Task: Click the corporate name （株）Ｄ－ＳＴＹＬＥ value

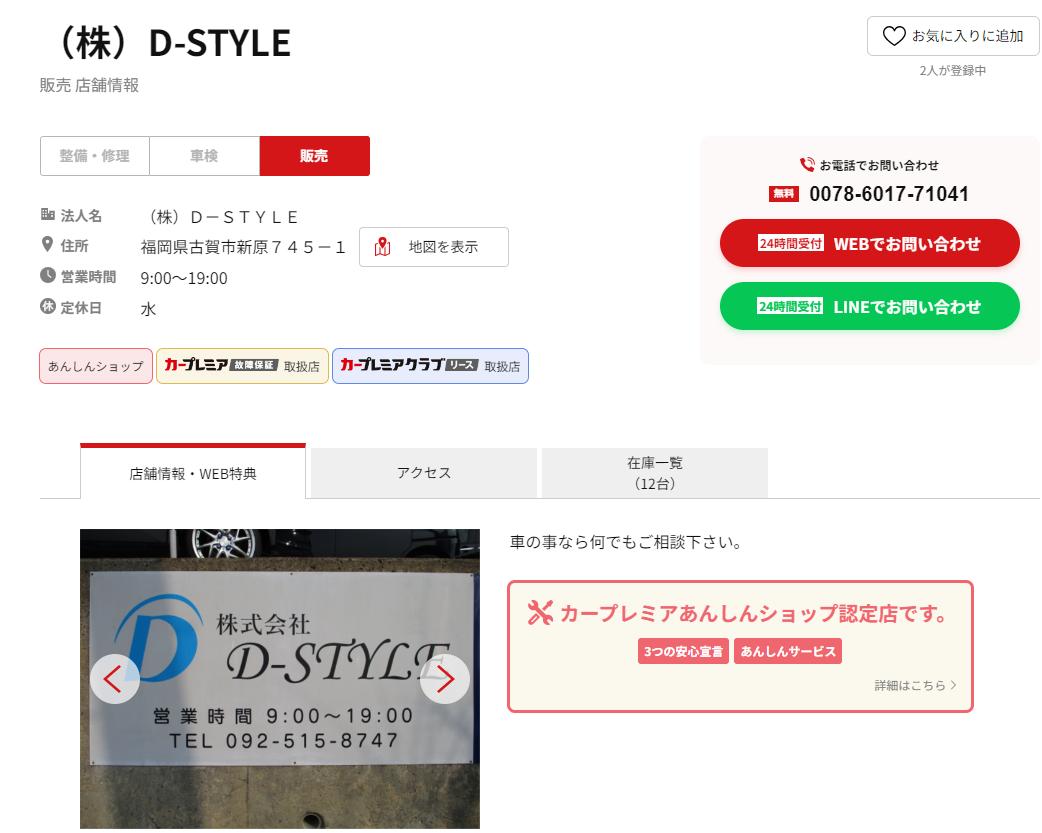Action: pyautogui.click(x=223, y=217)
